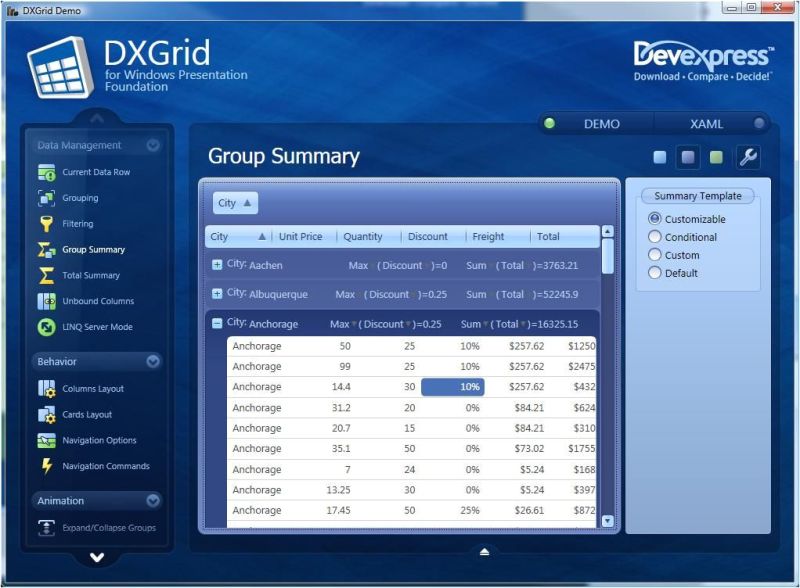Open the Cards Layout icon

click(x=46, y=414)
